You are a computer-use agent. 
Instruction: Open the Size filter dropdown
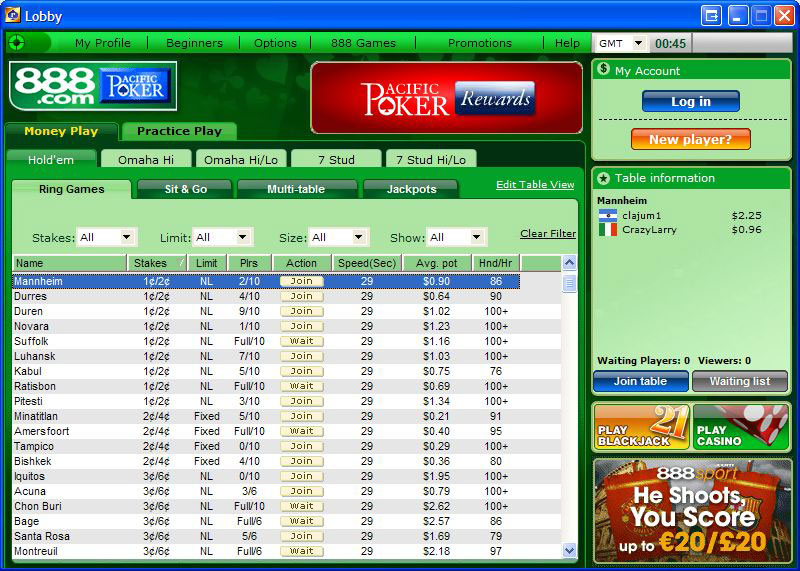[x=359, y=237]
